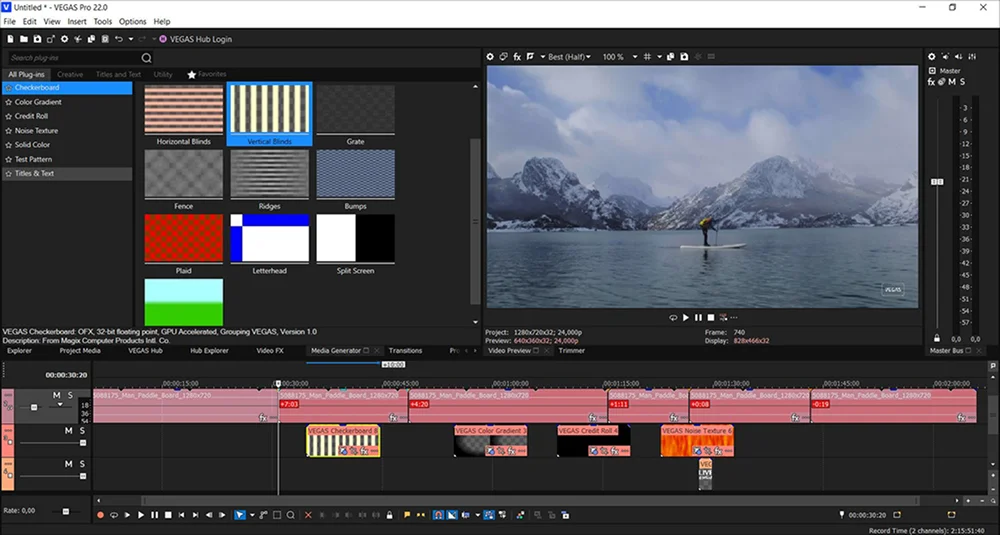Open the Undo history dropdown arrow

click(x=131, y=39)
